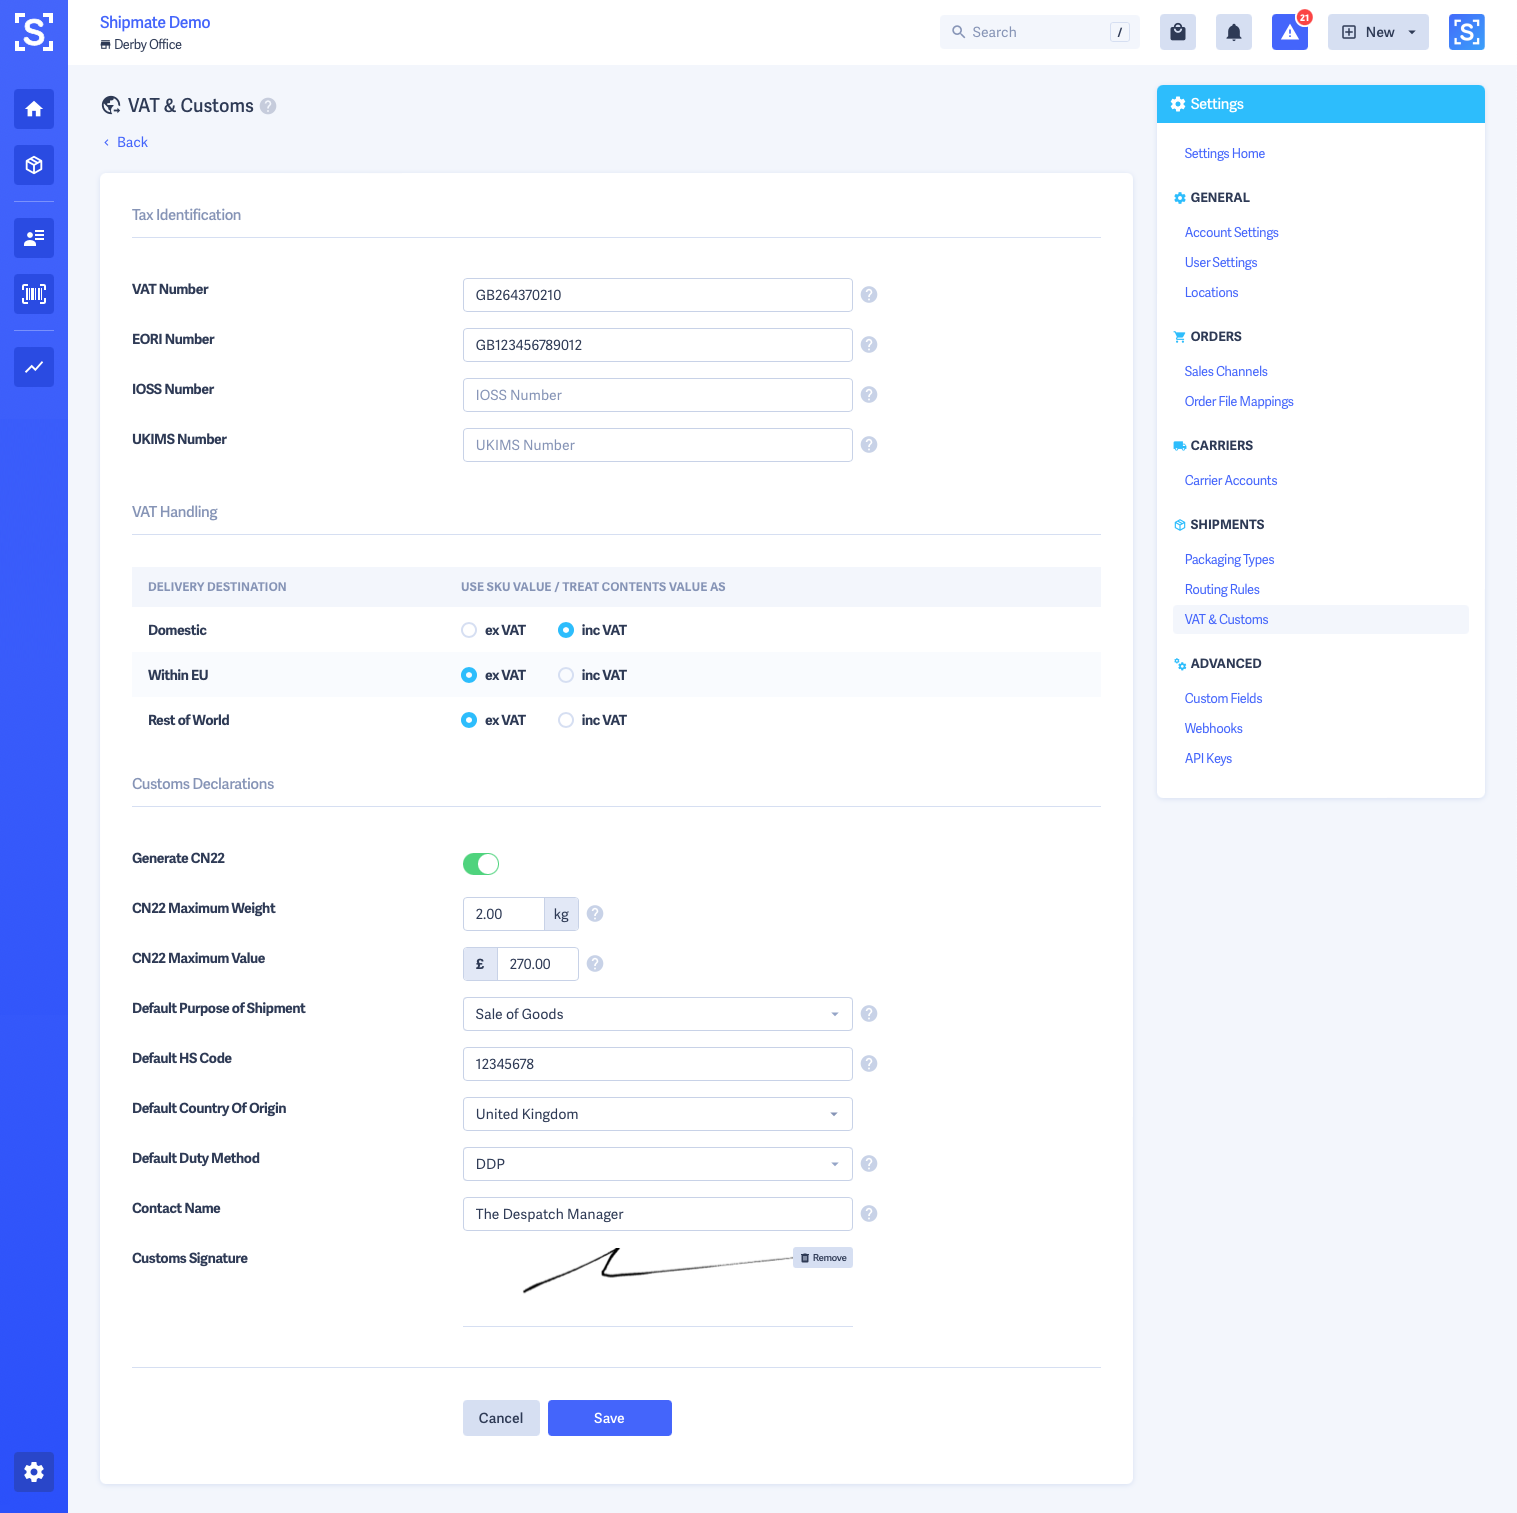Click the Back link

tap(126, 142)
